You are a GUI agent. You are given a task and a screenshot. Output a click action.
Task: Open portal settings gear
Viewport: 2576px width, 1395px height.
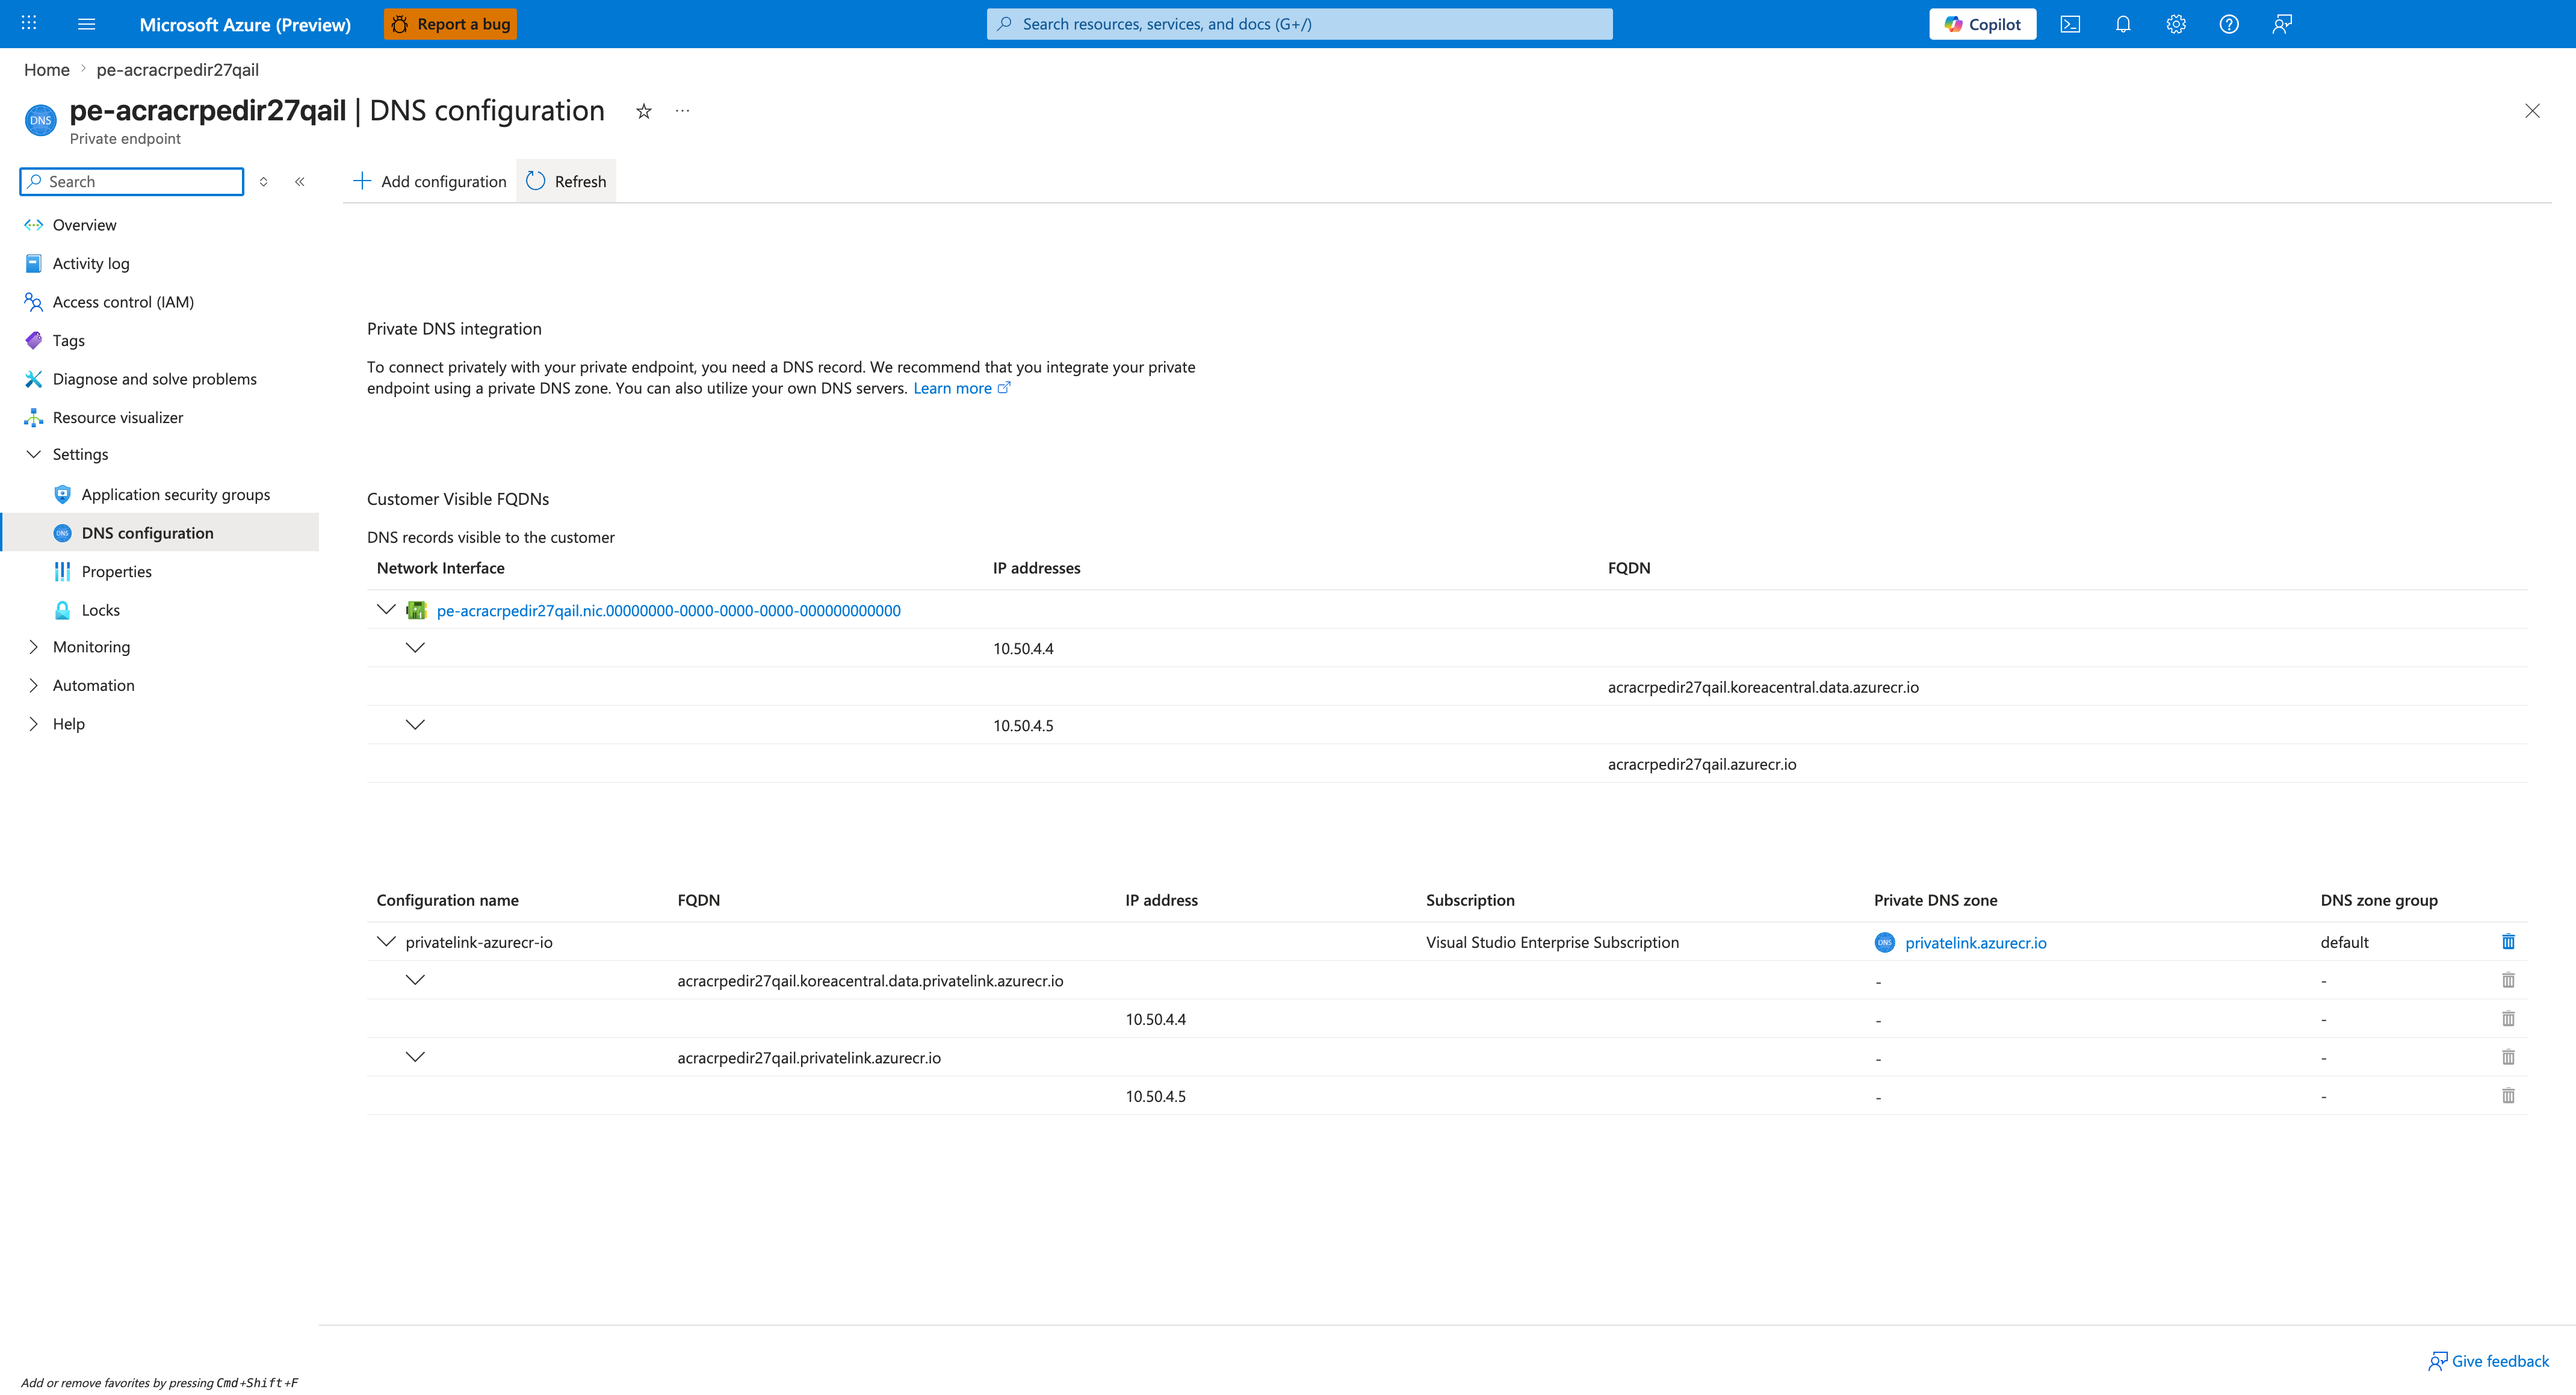coord(2176,24)
